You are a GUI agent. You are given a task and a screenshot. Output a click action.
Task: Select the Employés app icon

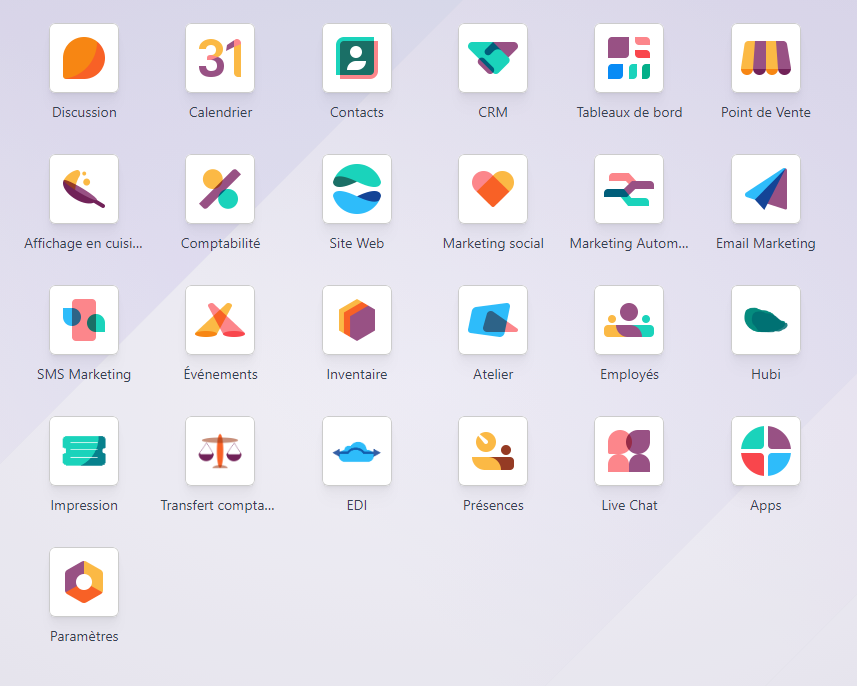pyautogui.click(x=629, y=320)
